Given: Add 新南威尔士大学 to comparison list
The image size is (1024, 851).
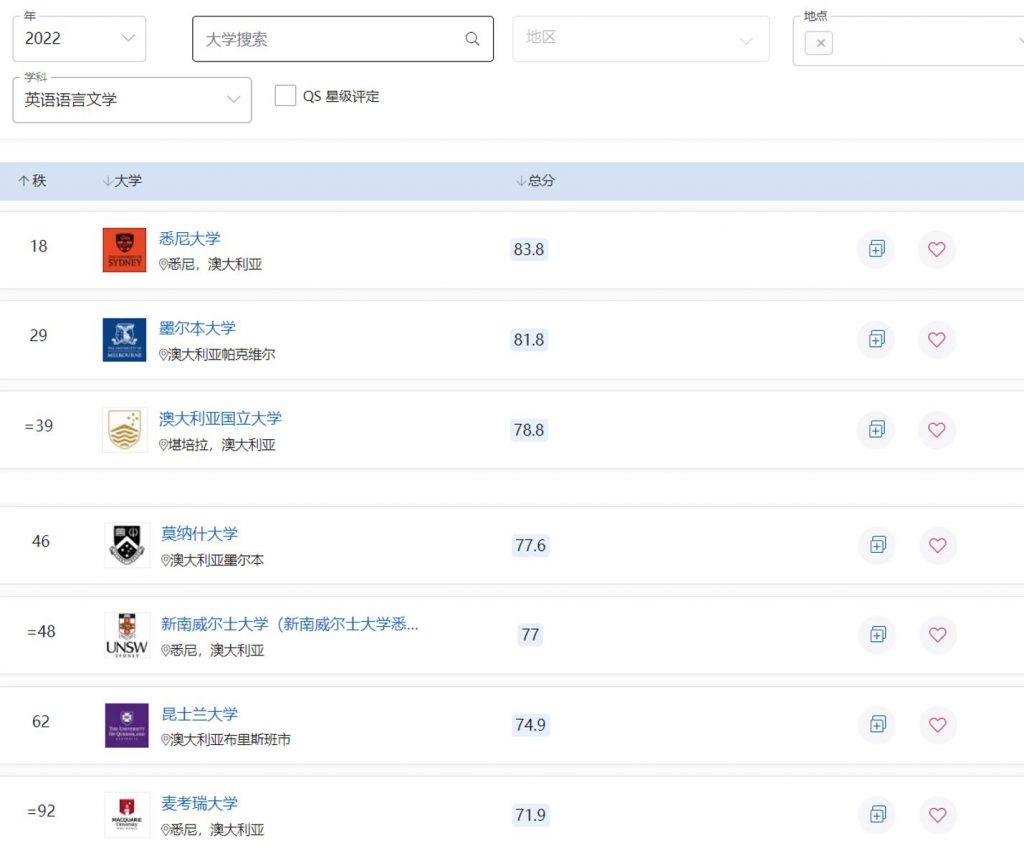Looking at the screenshot, I should 878,635.
